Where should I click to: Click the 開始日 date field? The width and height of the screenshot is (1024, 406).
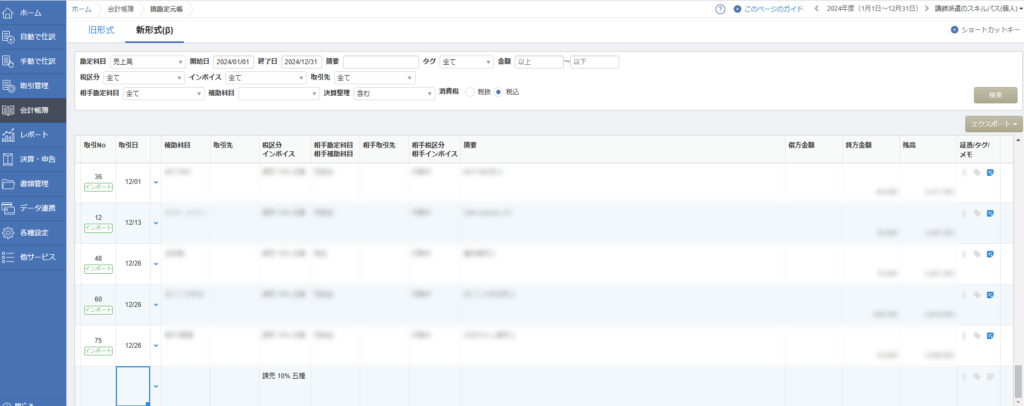[x=232, y=62]
